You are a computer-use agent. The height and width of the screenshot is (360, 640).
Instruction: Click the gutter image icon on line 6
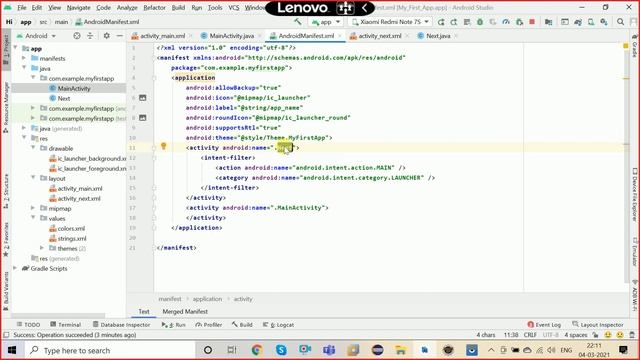click(142, 98)
